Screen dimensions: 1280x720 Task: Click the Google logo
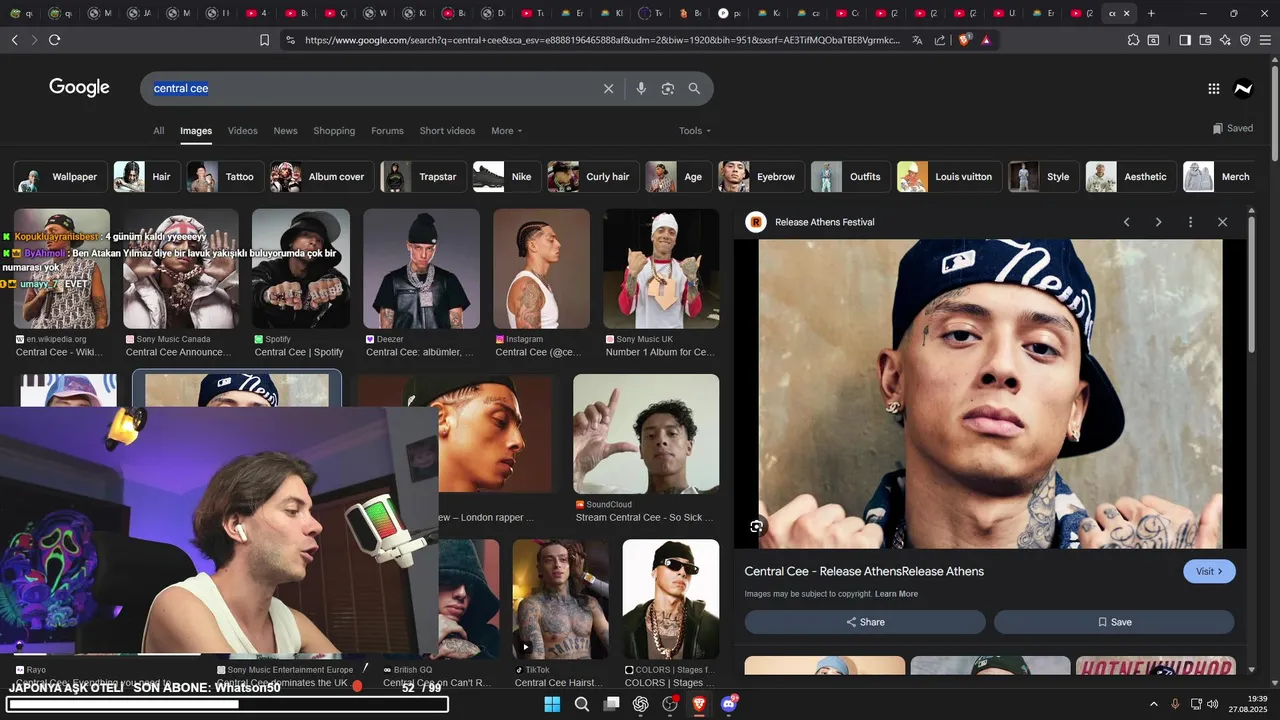79,88
